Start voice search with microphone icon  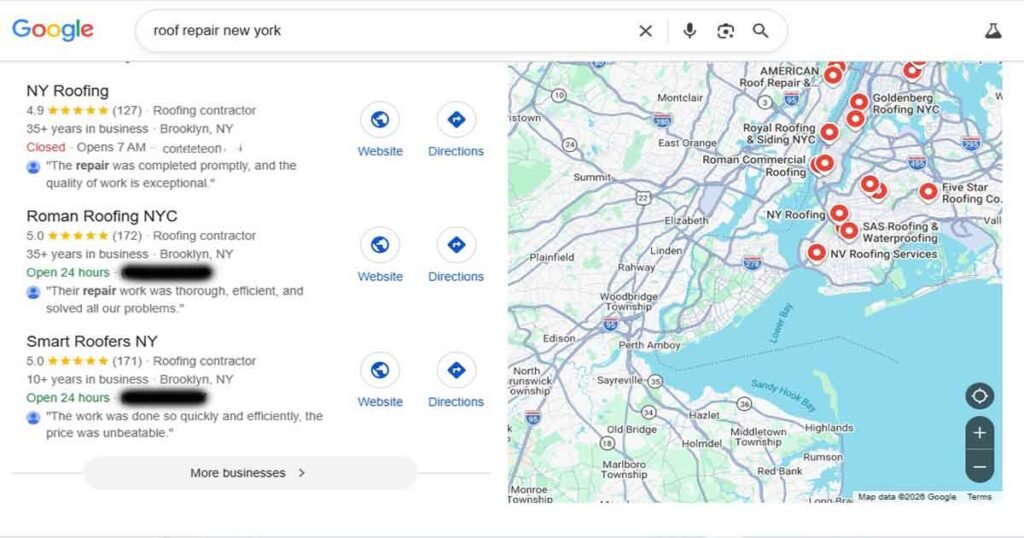pos(690,31)
